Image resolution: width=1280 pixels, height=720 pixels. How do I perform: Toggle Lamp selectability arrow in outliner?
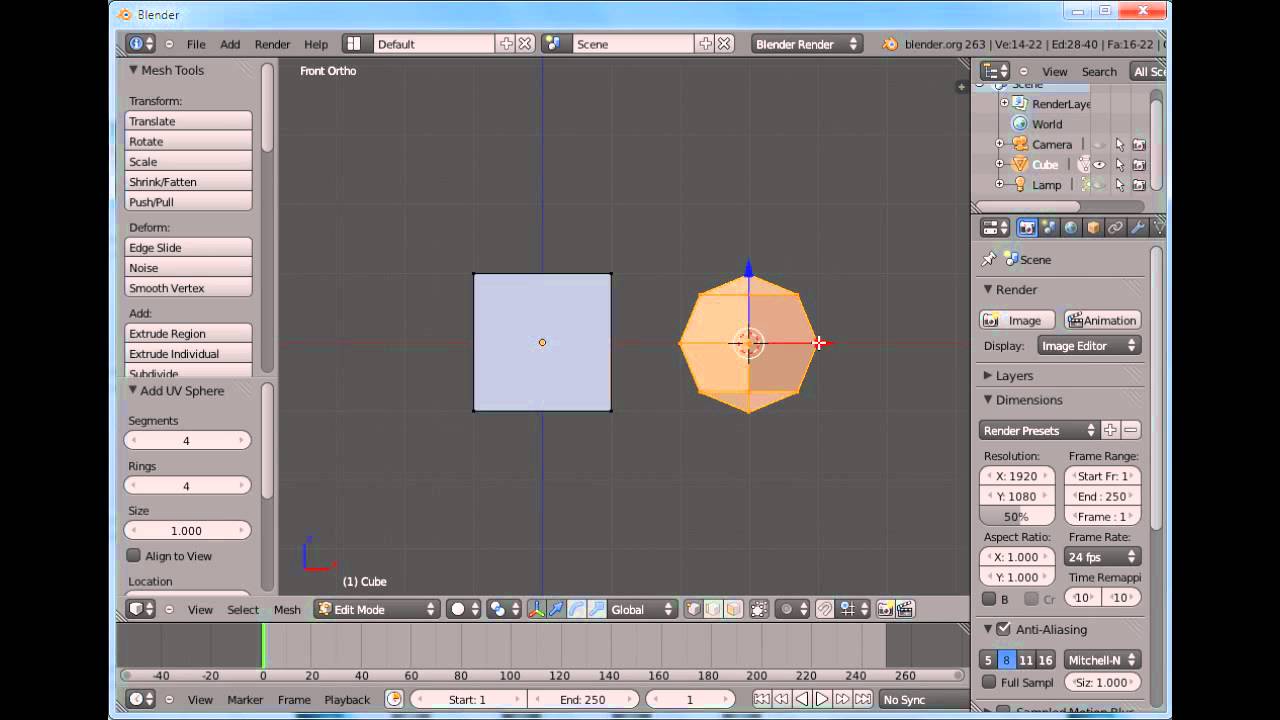point(1119,185)
